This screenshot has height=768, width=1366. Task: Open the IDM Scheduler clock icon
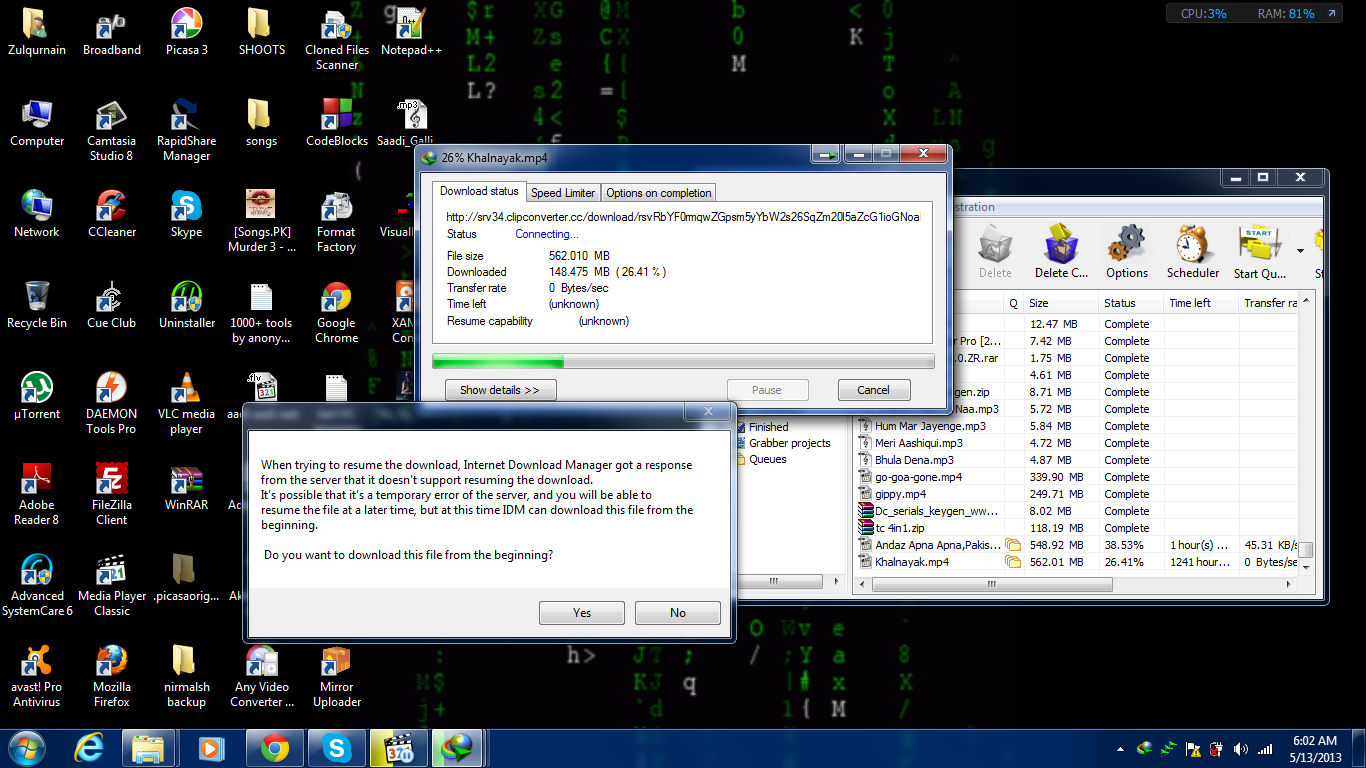[x=1193, y=252]
